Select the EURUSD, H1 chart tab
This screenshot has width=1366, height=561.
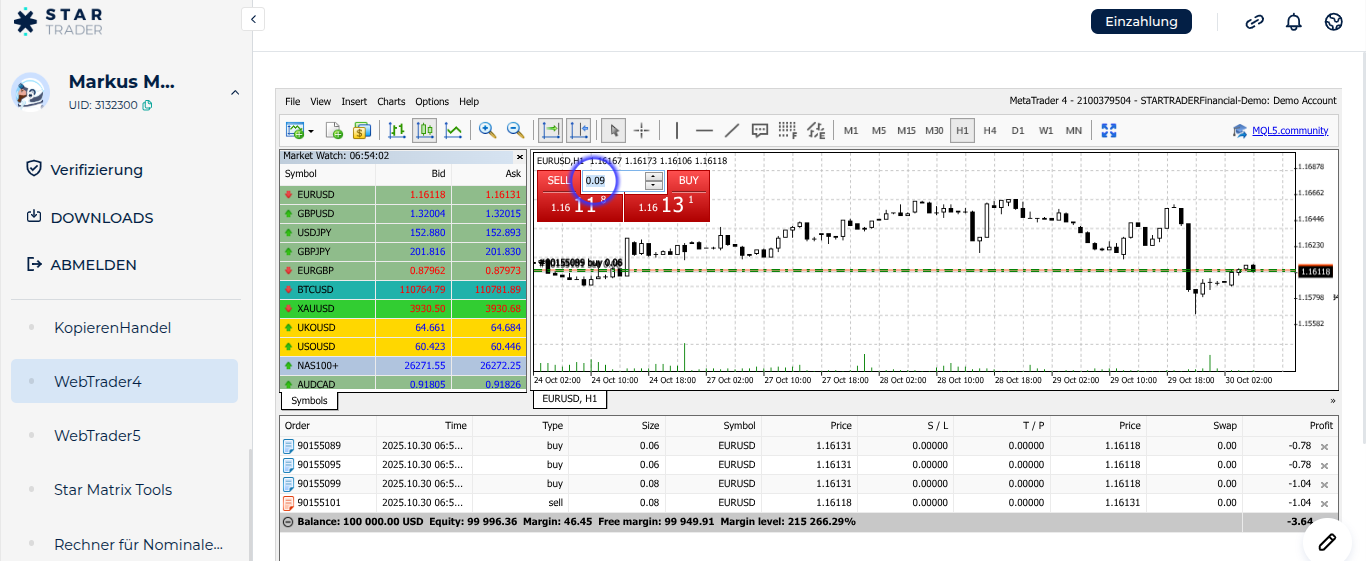pos(569,399)
